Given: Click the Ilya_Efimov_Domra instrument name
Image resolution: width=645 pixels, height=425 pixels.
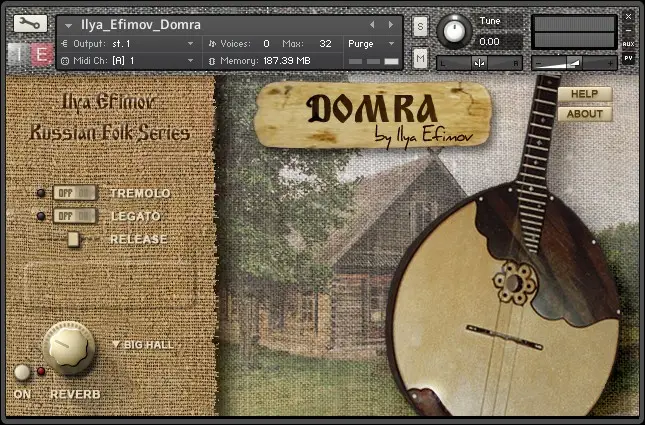Looking at the screenshot, I should tap(141, 25).
